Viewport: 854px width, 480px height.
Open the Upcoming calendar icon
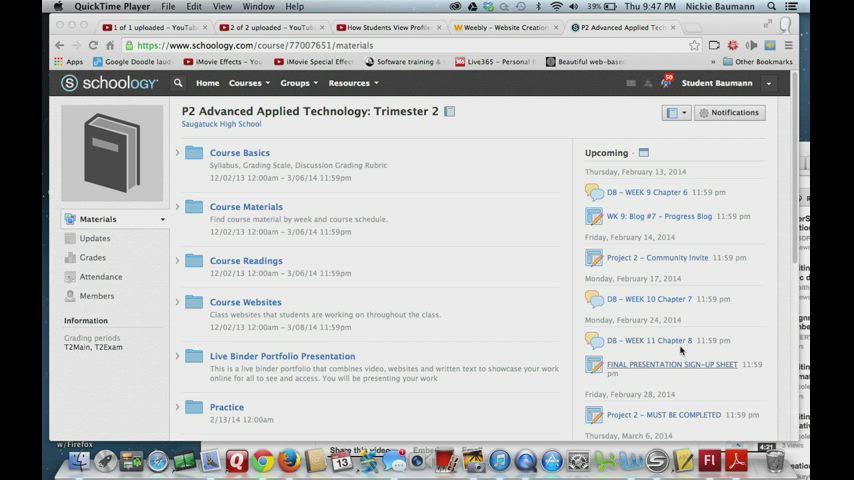(x=643, y=153)
